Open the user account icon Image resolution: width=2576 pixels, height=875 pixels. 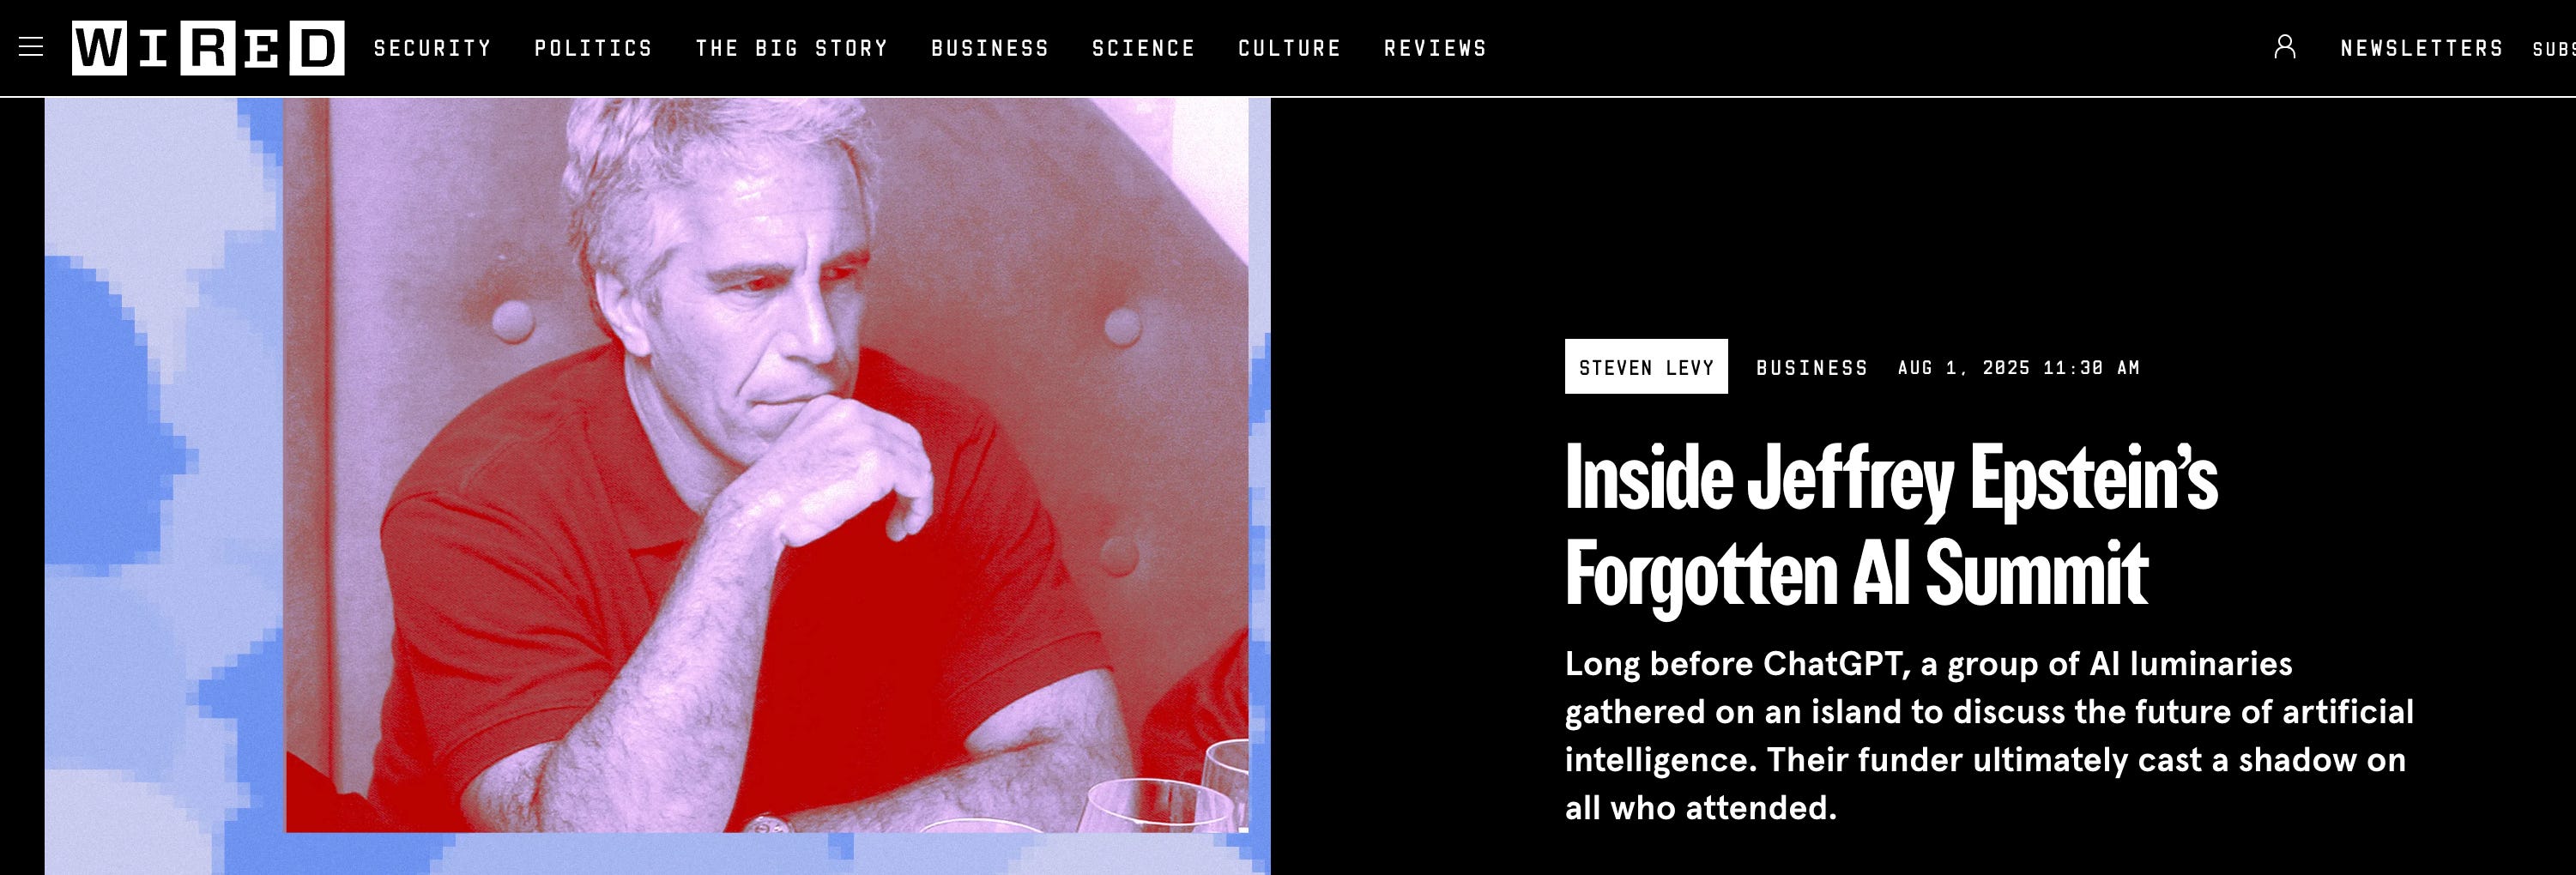click(x=2285, y=47)
